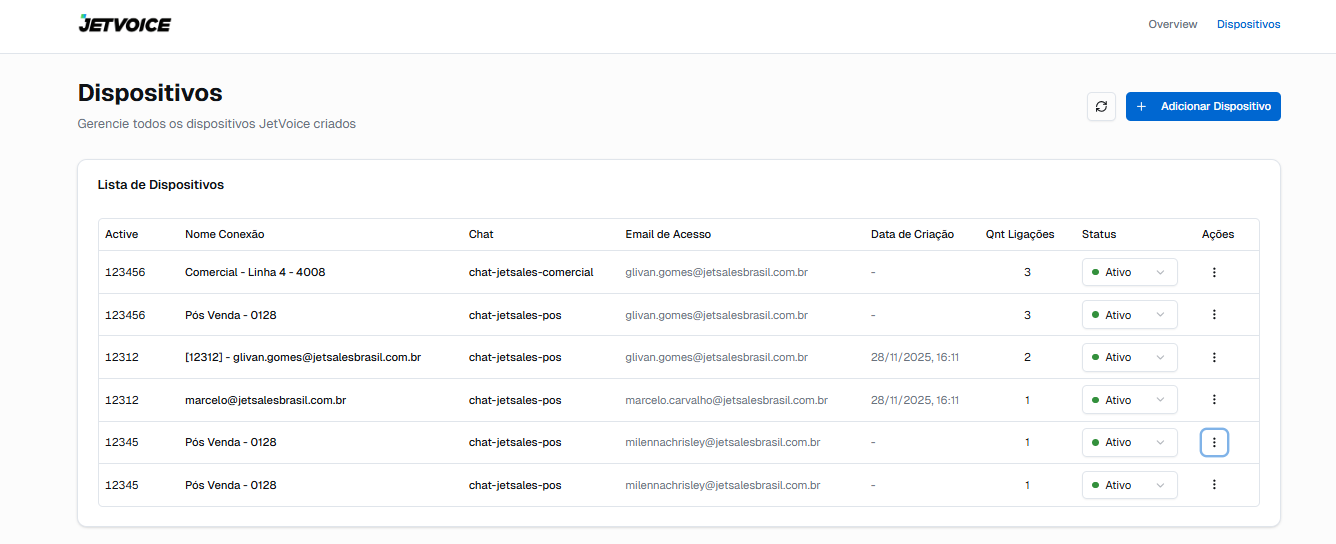This screenshot has width=1336, height=544.
Task: Click the marcelo.carvalho@jetsalesbrasil.com.br email
Action: [726, 400]
